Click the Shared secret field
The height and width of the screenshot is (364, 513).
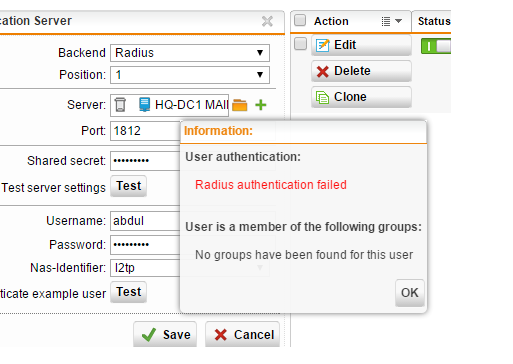tap(145, 161)
